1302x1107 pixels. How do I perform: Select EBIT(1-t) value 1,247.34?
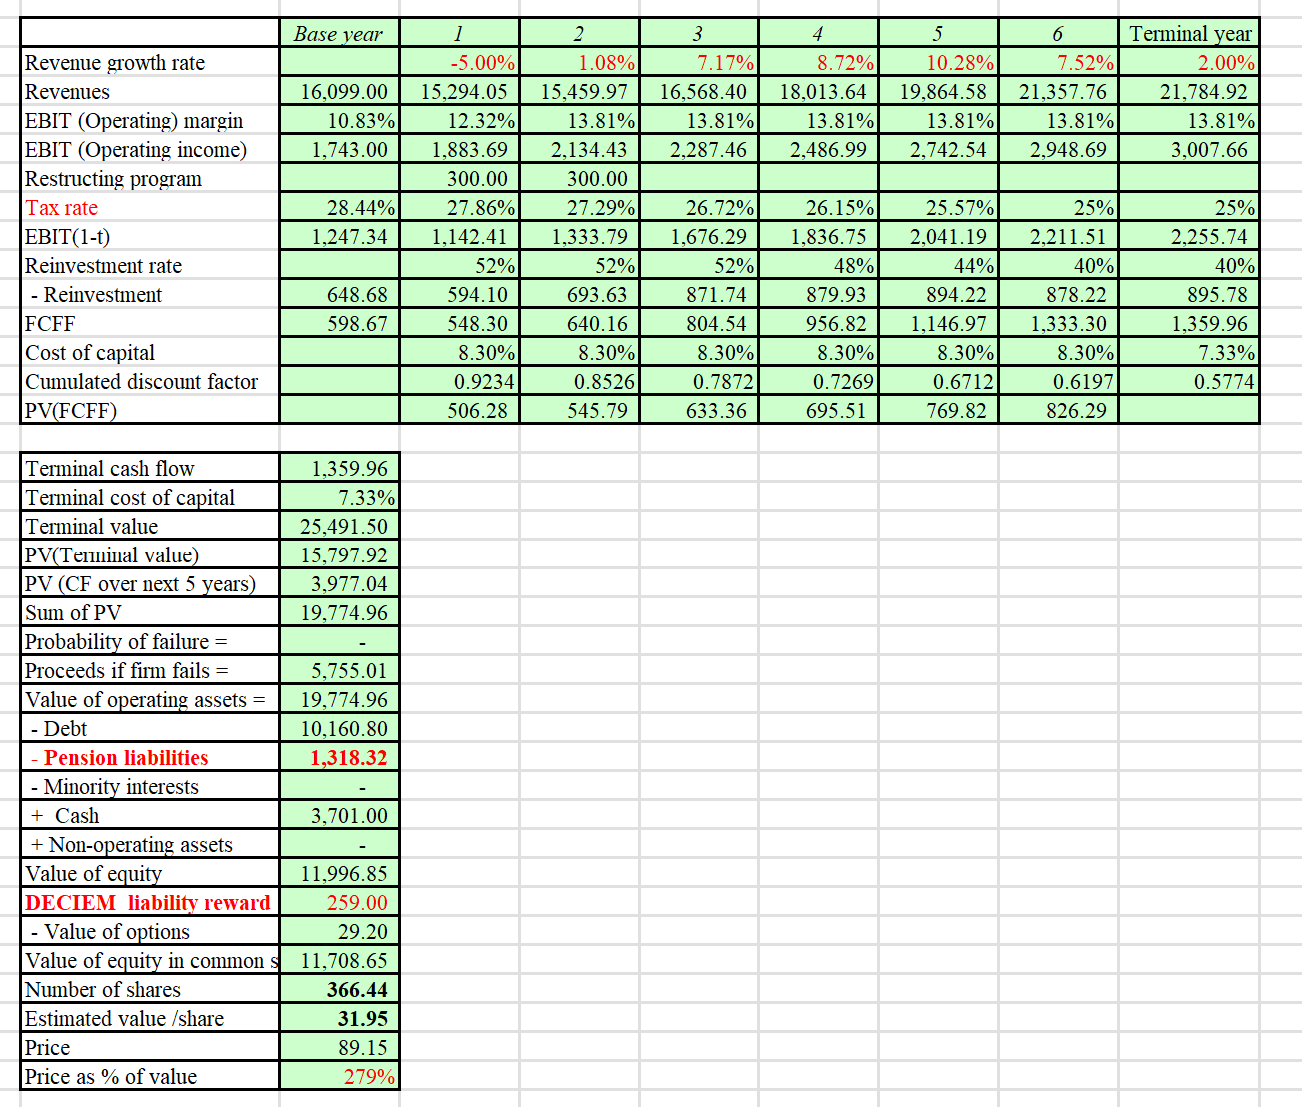pyautogui.click(x=339, y=237)
